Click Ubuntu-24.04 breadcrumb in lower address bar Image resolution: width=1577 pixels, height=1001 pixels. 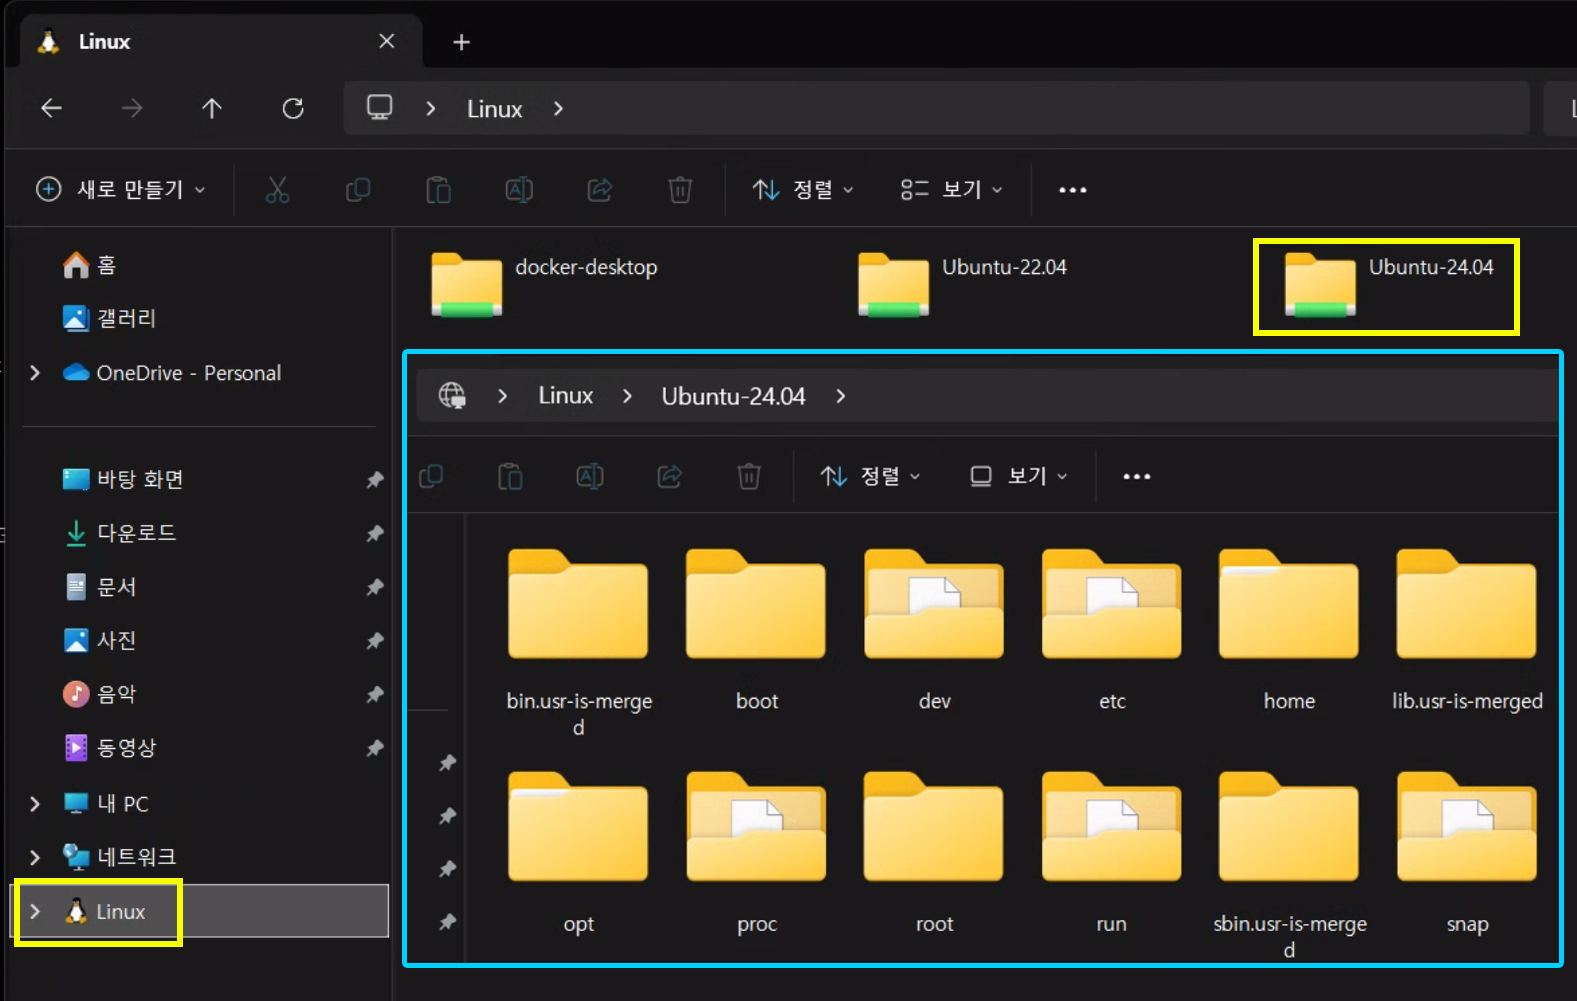pyautogui.click(x=733, y=396)
